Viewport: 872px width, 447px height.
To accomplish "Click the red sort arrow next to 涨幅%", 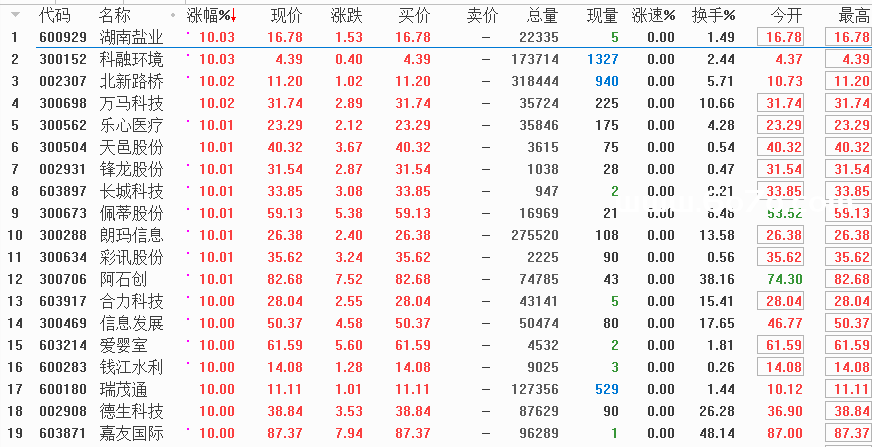I will 234,16.
